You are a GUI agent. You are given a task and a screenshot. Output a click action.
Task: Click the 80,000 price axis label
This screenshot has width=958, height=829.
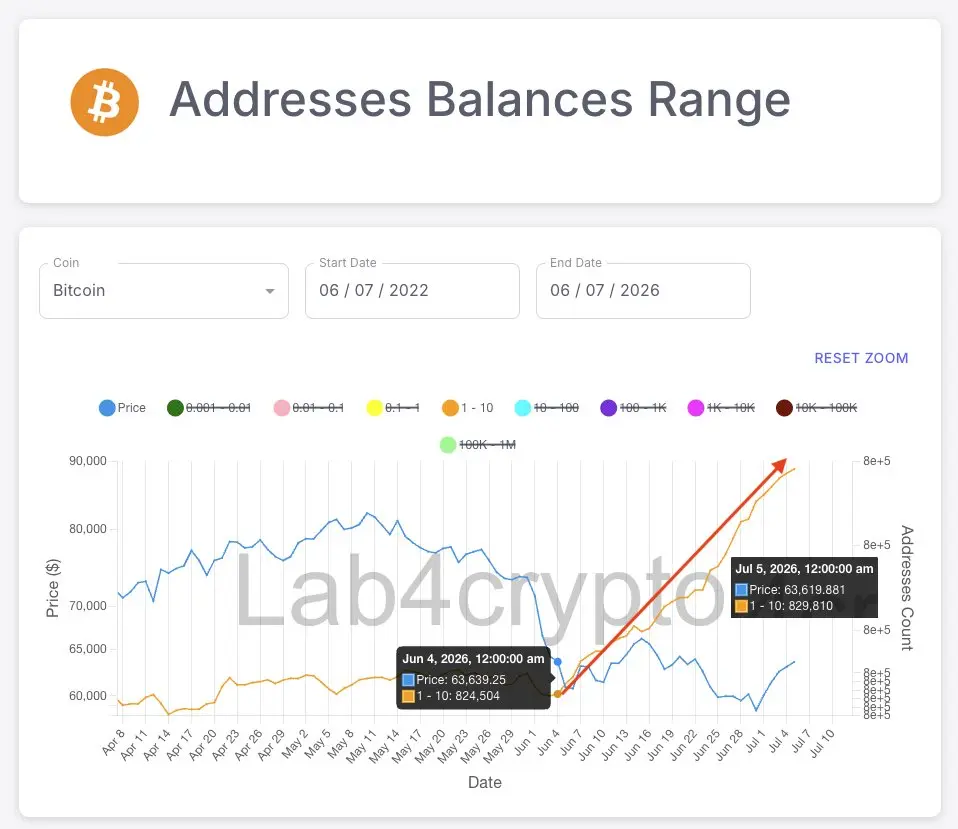pyautogui.click(x=87, y=528)
